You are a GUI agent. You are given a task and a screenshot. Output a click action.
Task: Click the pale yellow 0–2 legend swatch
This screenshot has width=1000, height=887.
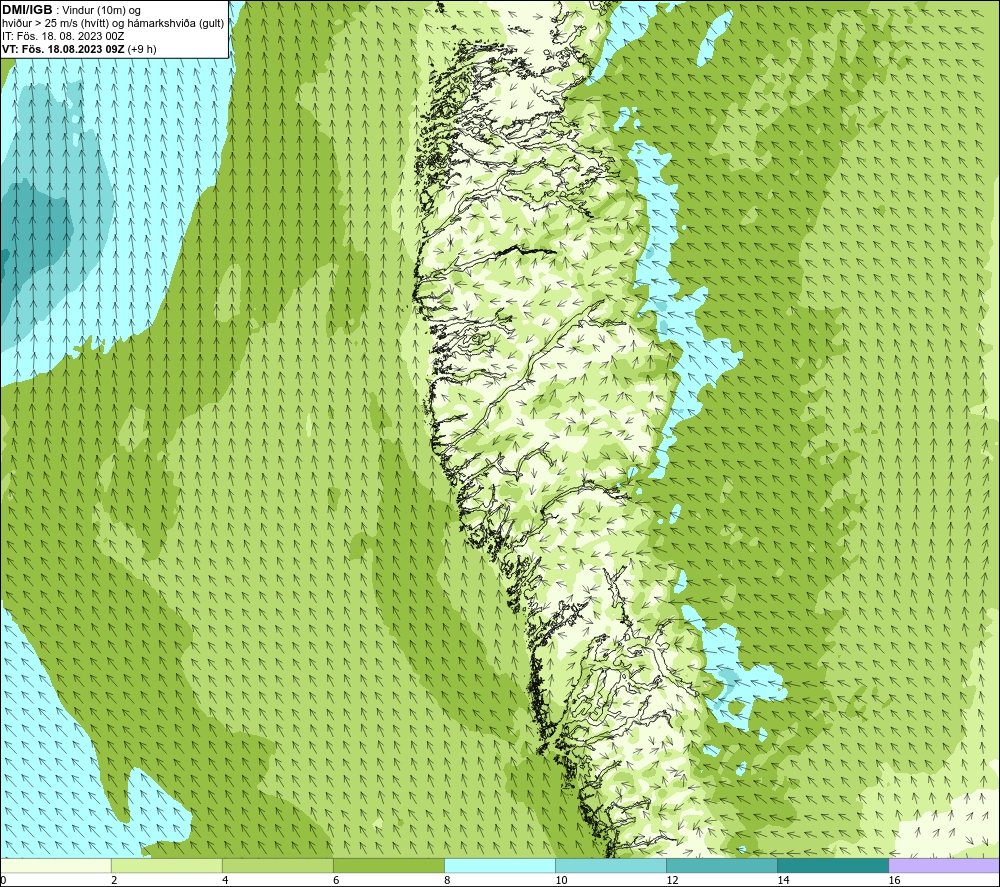point(56,865)
